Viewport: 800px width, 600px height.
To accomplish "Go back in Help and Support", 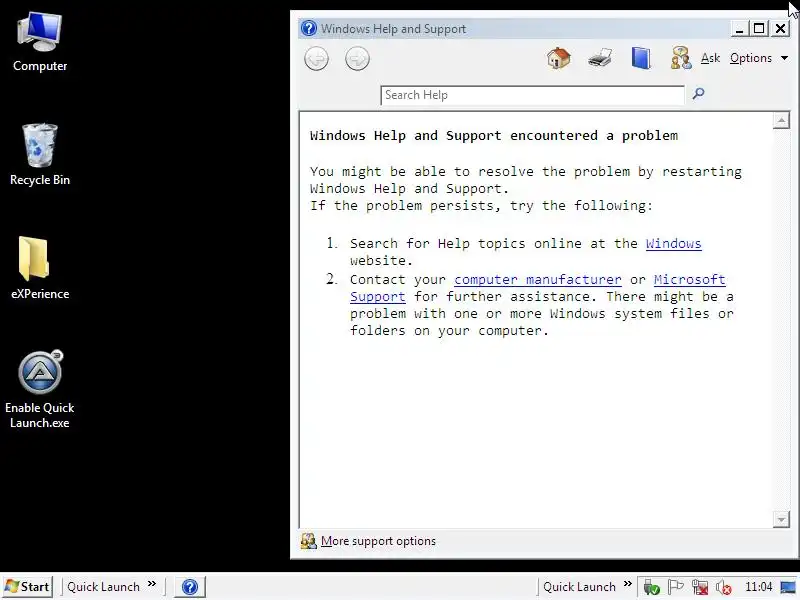I will tap(316, 59).
